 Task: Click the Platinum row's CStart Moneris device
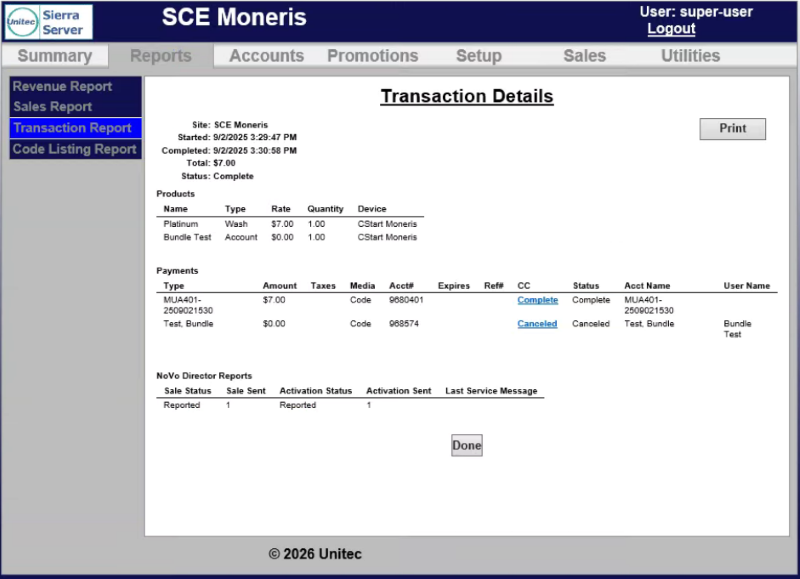coord(387,224)
